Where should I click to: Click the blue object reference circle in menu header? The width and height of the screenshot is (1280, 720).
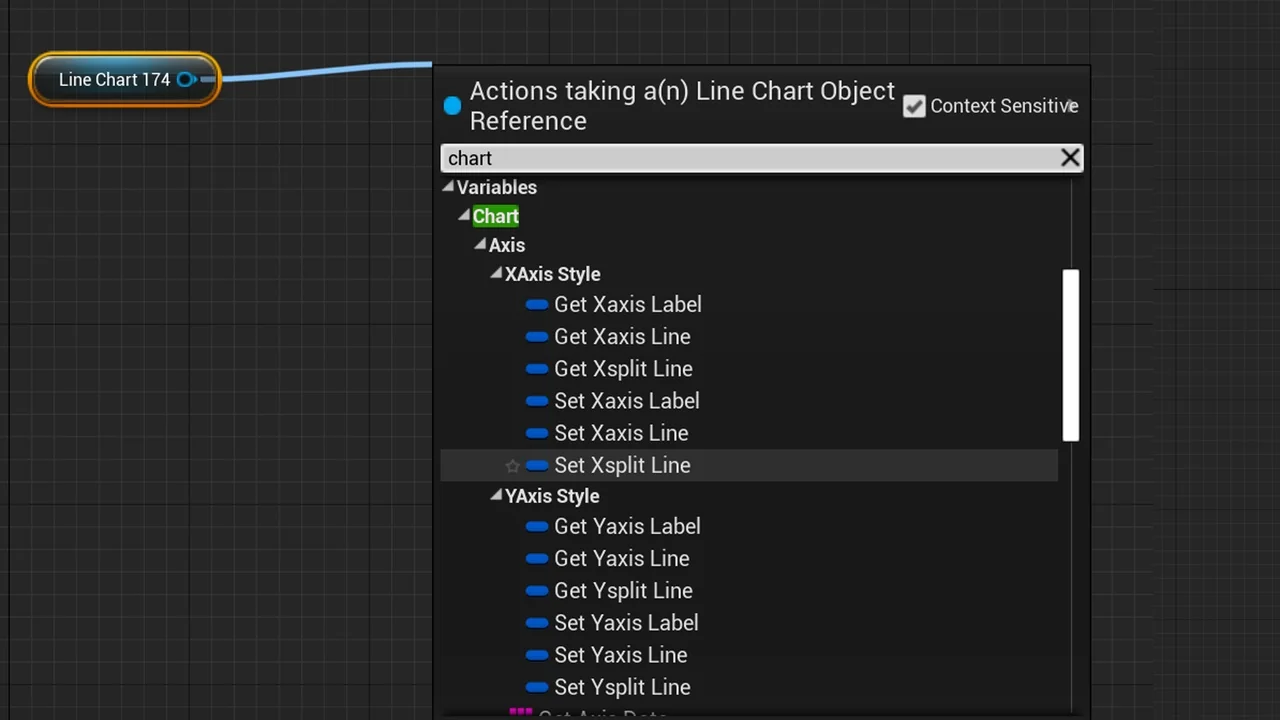click(x=452, y=106)
